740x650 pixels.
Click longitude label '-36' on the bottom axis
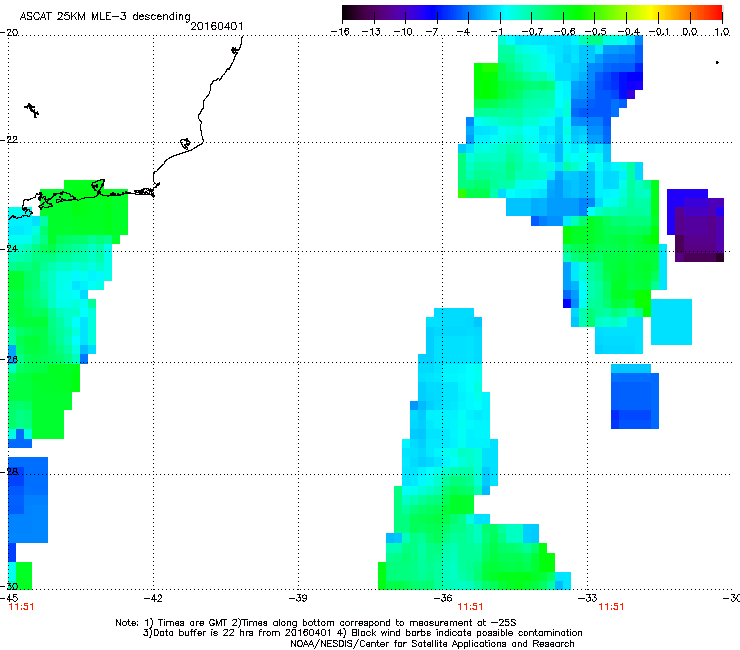[443, 598]
